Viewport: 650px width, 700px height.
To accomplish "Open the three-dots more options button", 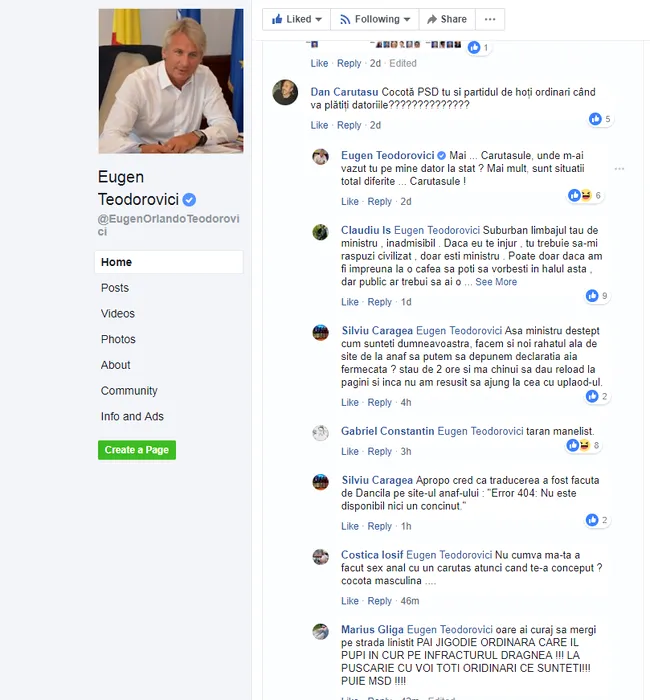I will coord(490,19).
